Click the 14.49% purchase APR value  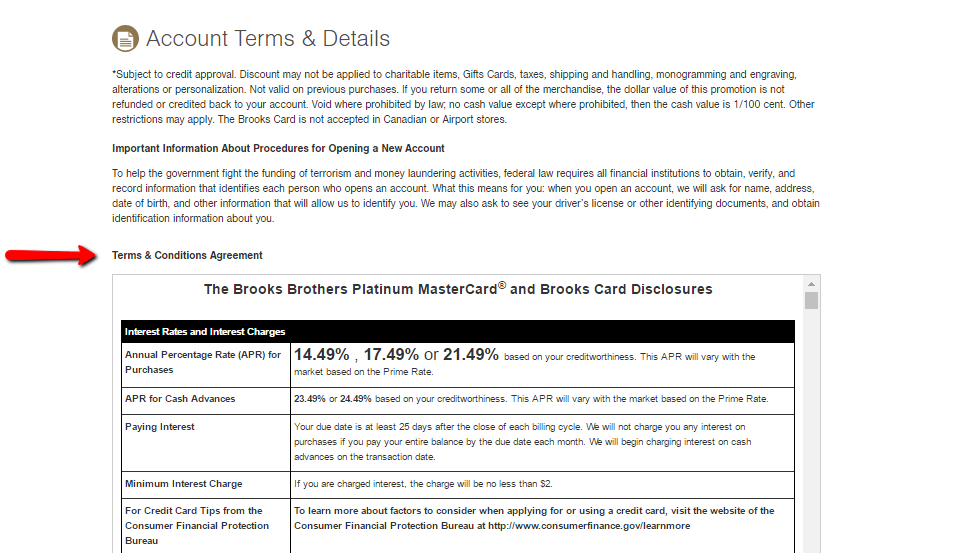point(321,355)
